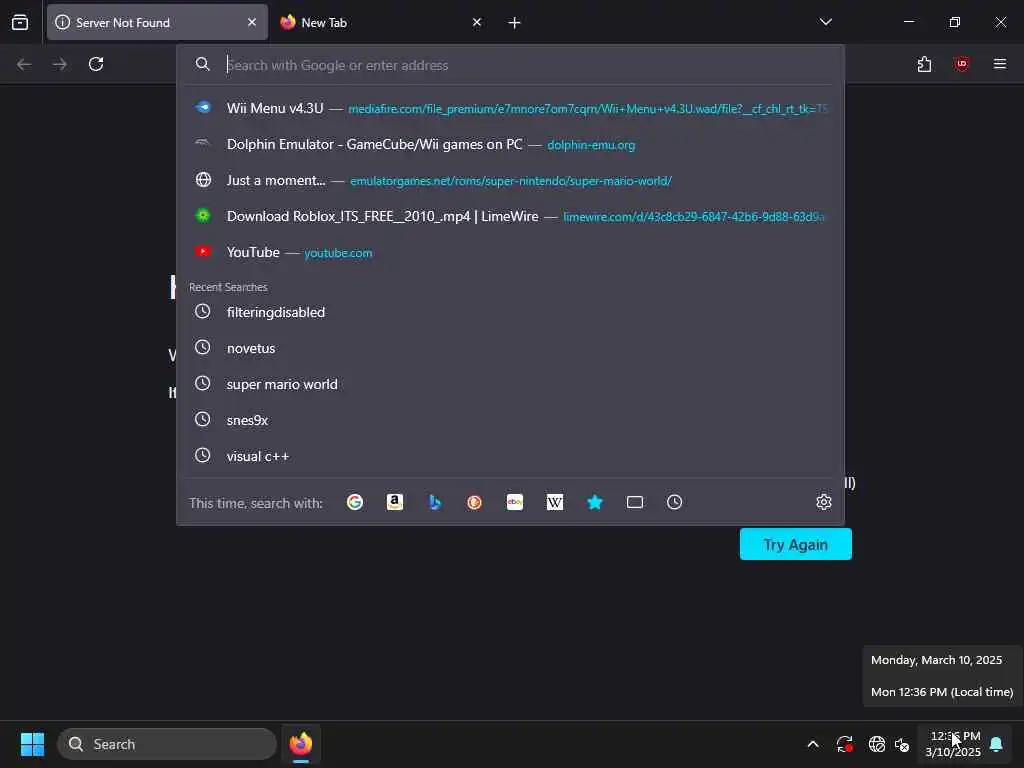Image resolution: width=1024 pixels, height=768 pixels.
Task: Search in Bookmarks star icon
Action: (x=595, y=502)
